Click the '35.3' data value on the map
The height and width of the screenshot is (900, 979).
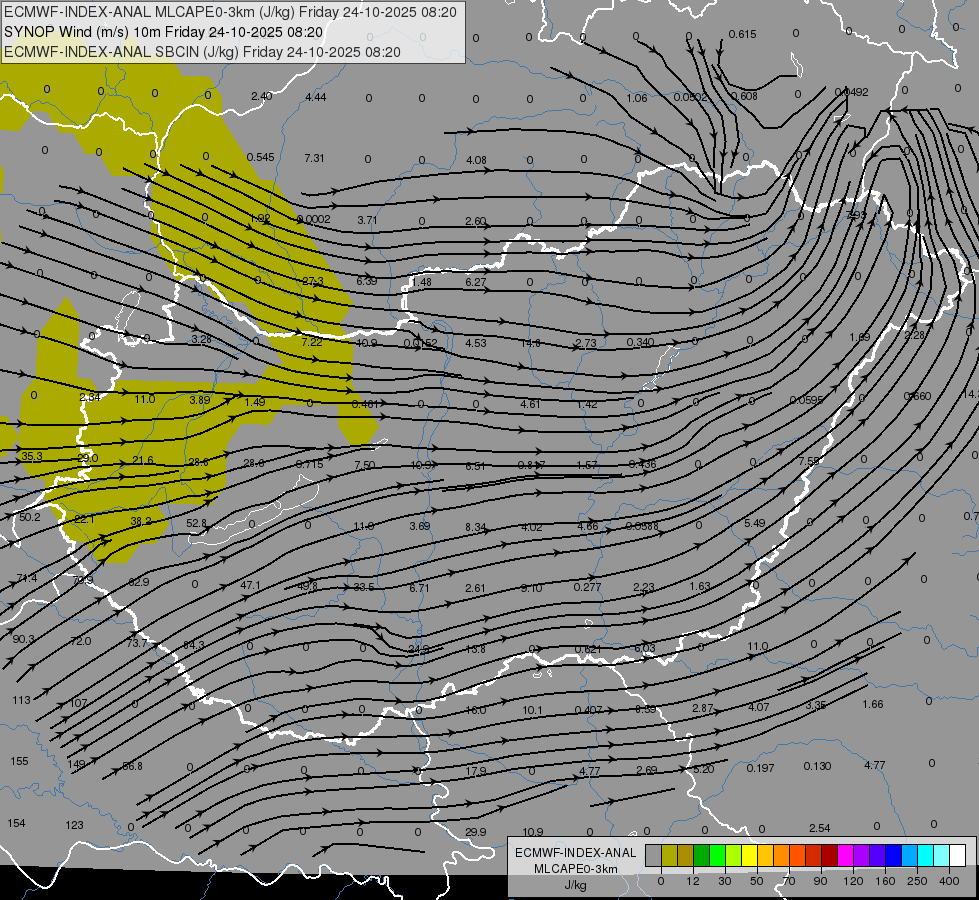point(31,456)
